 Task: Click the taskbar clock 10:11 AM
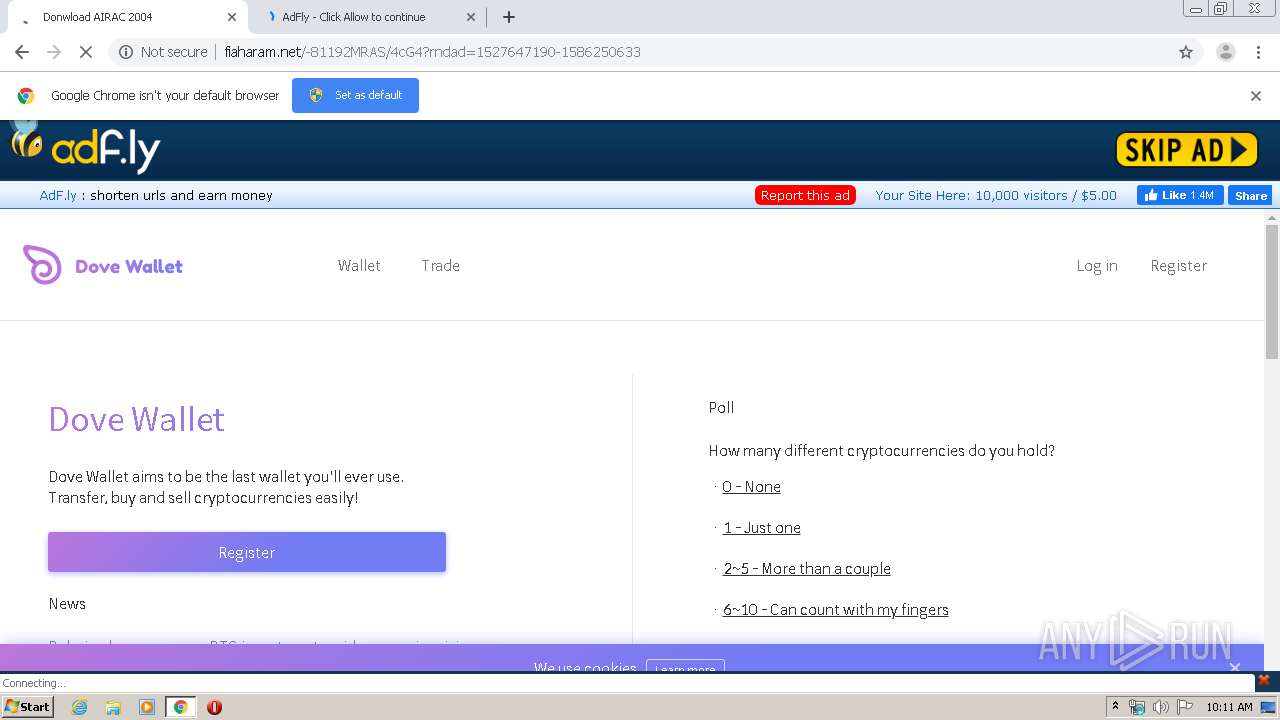point(1229,707)
